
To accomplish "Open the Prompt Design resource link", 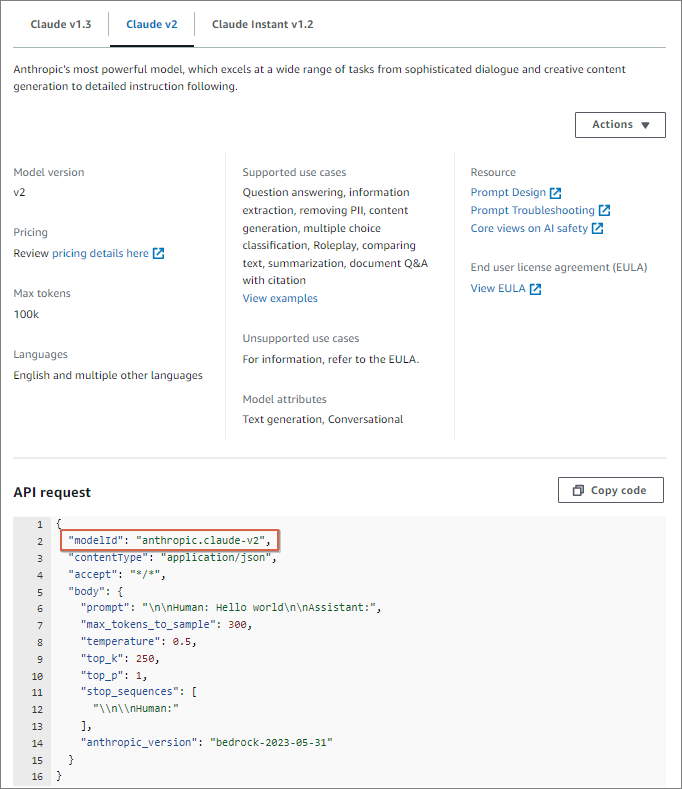I will [508, 192].
